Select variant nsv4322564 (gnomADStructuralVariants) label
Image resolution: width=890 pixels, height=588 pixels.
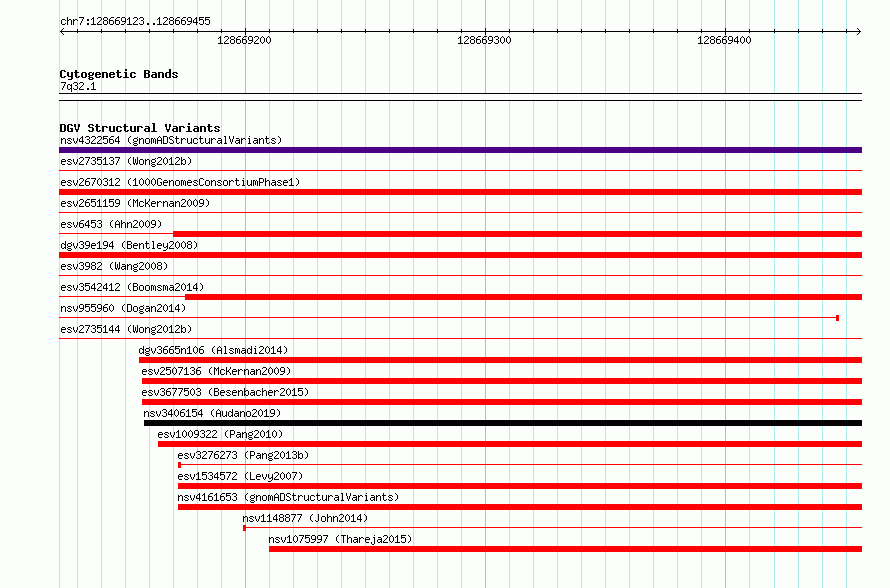[x=171, y=140]
